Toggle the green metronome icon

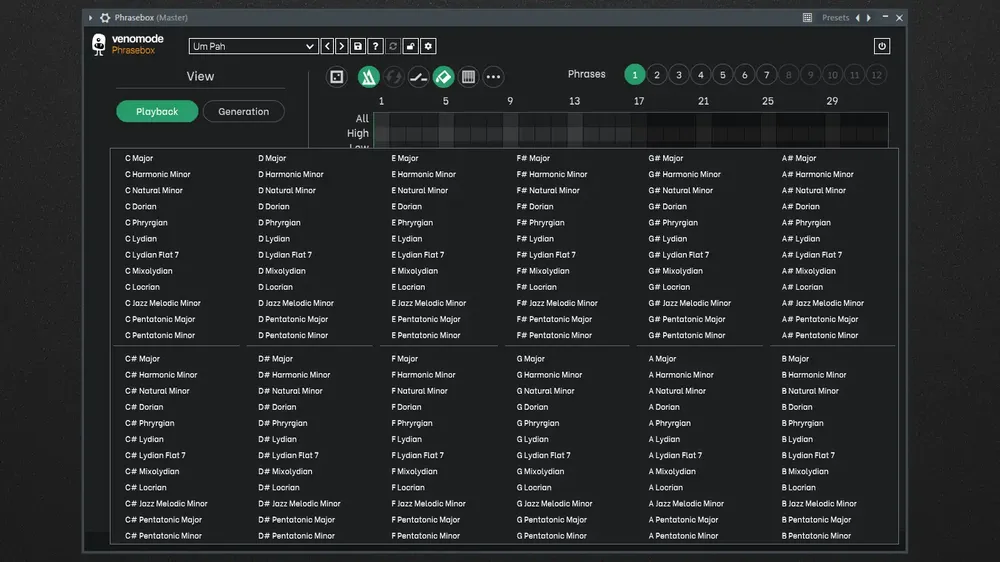pos(368,77)
